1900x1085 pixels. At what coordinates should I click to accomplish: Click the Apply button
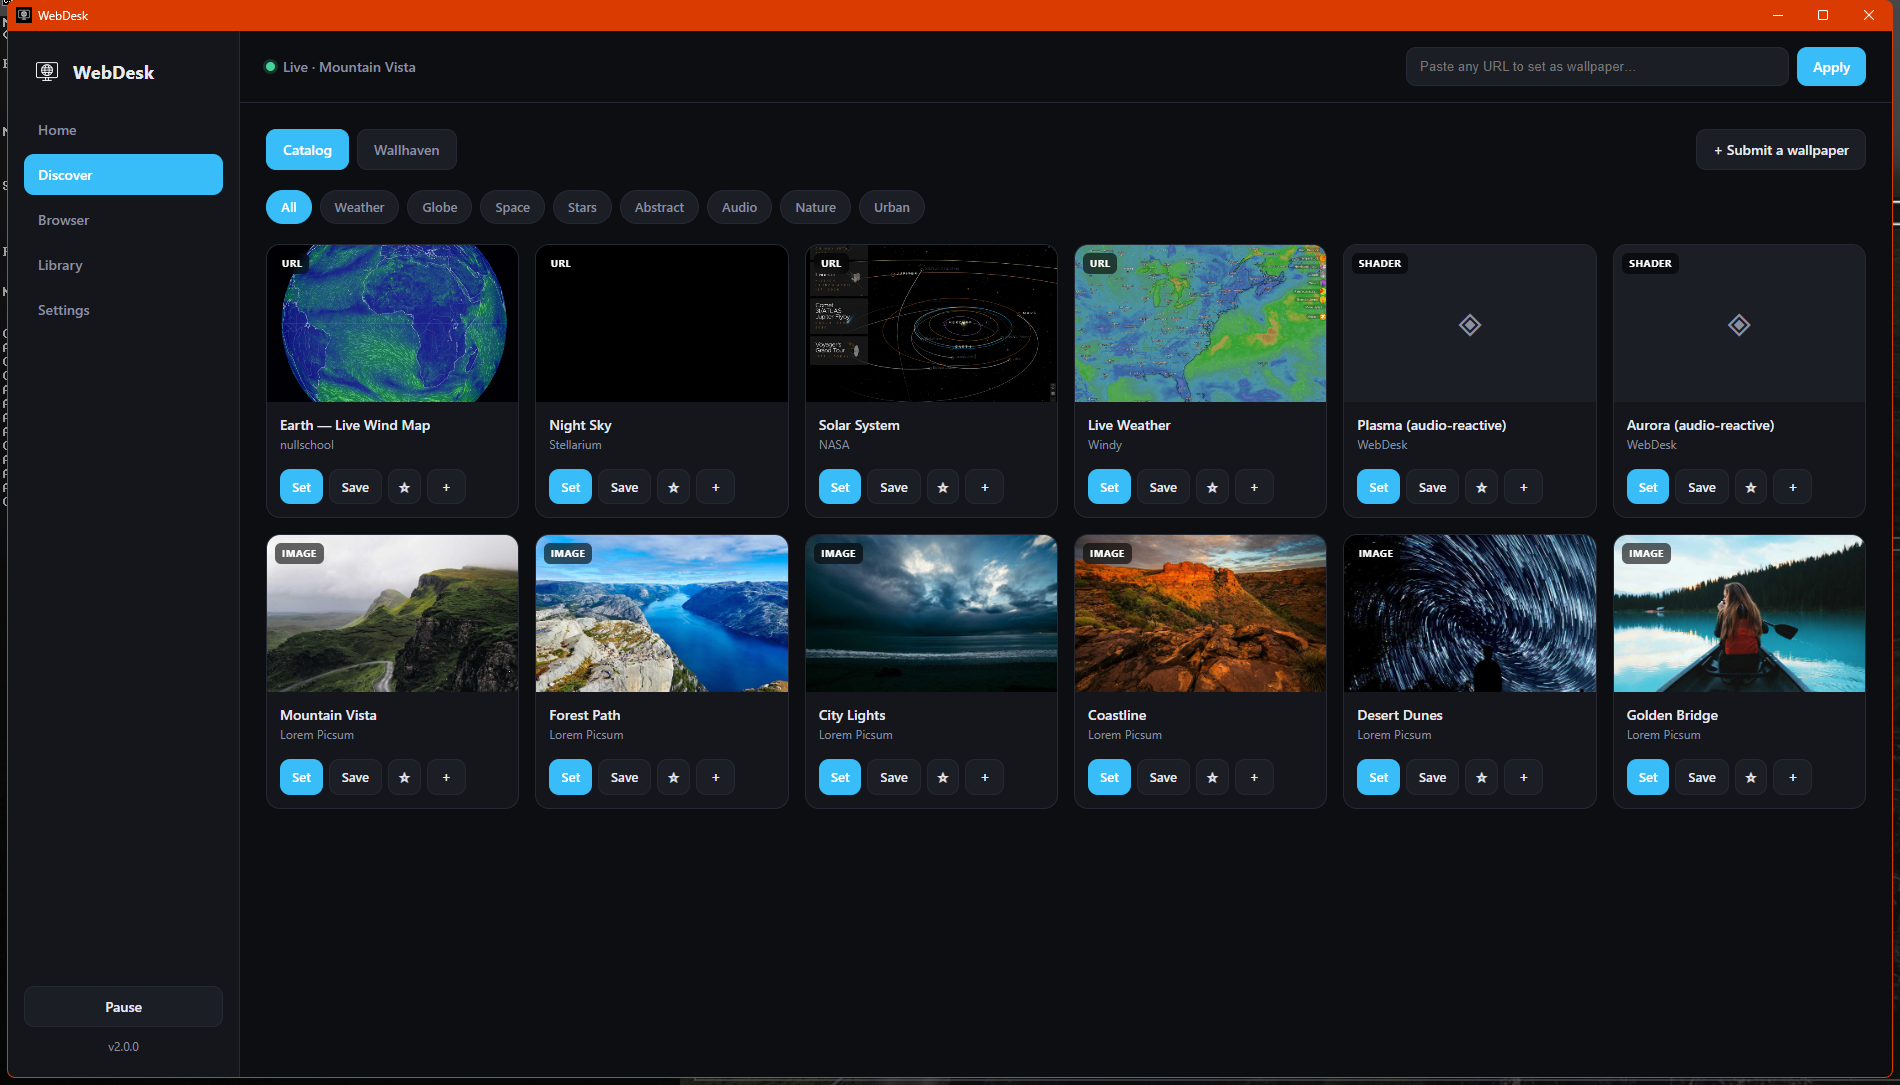point(1831,67)
